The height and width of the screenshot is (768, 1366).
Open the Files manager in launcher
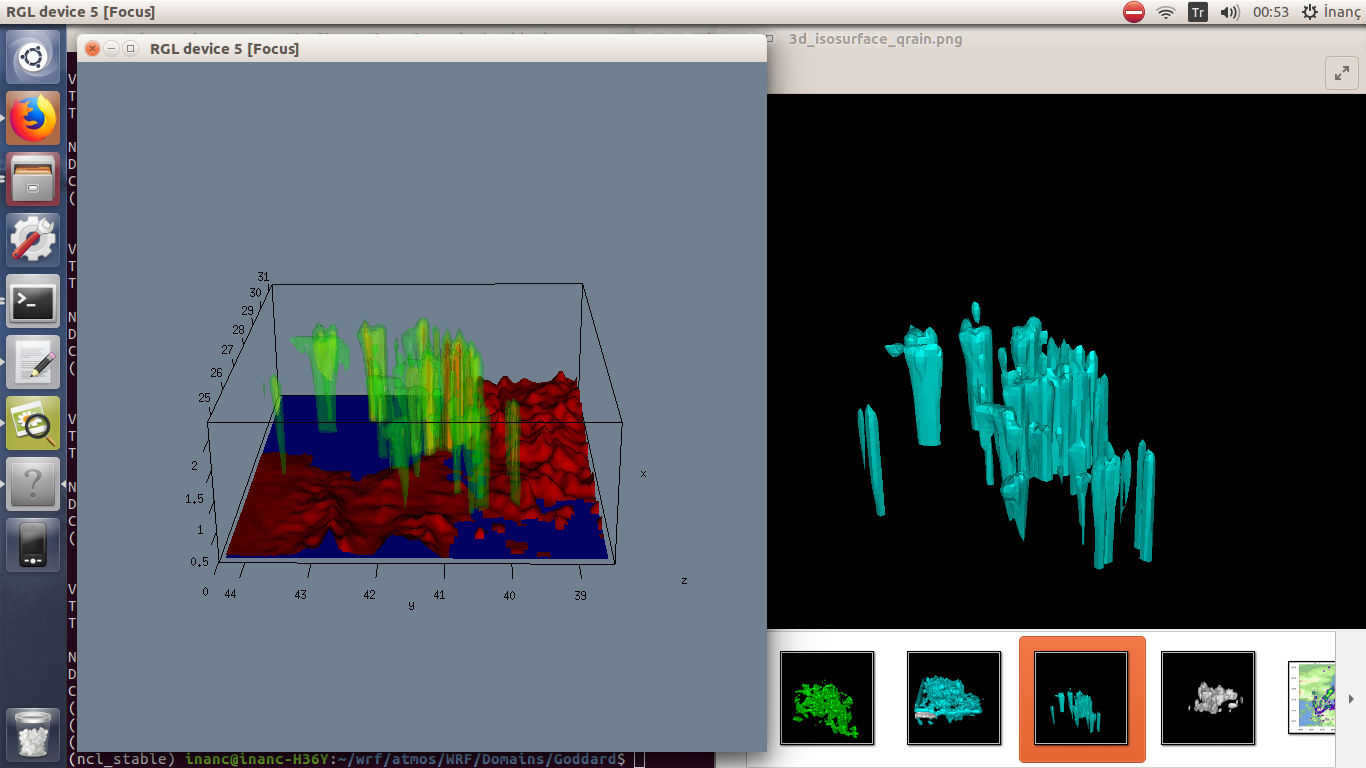(33, 179)
